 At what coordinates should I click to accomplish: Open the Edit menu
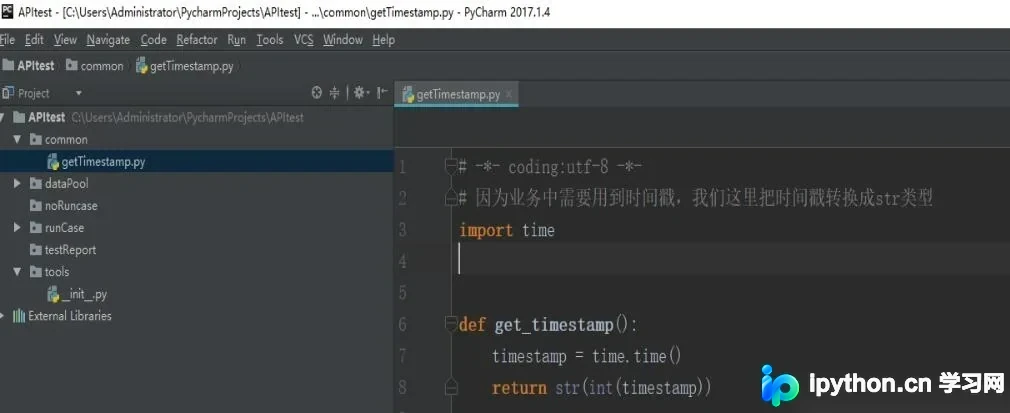point(34,40)
